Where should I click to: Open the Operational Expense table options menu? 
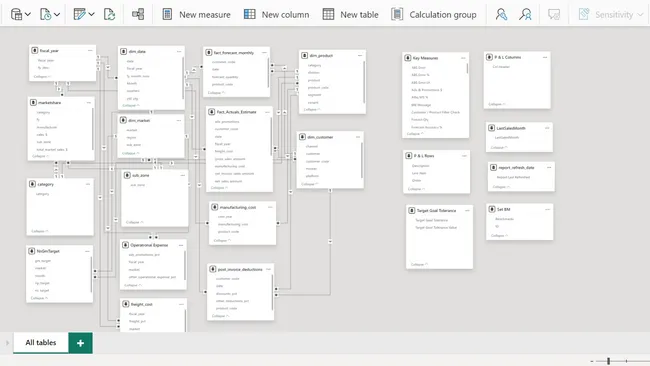pyautogui.click(x=181, y=245)
